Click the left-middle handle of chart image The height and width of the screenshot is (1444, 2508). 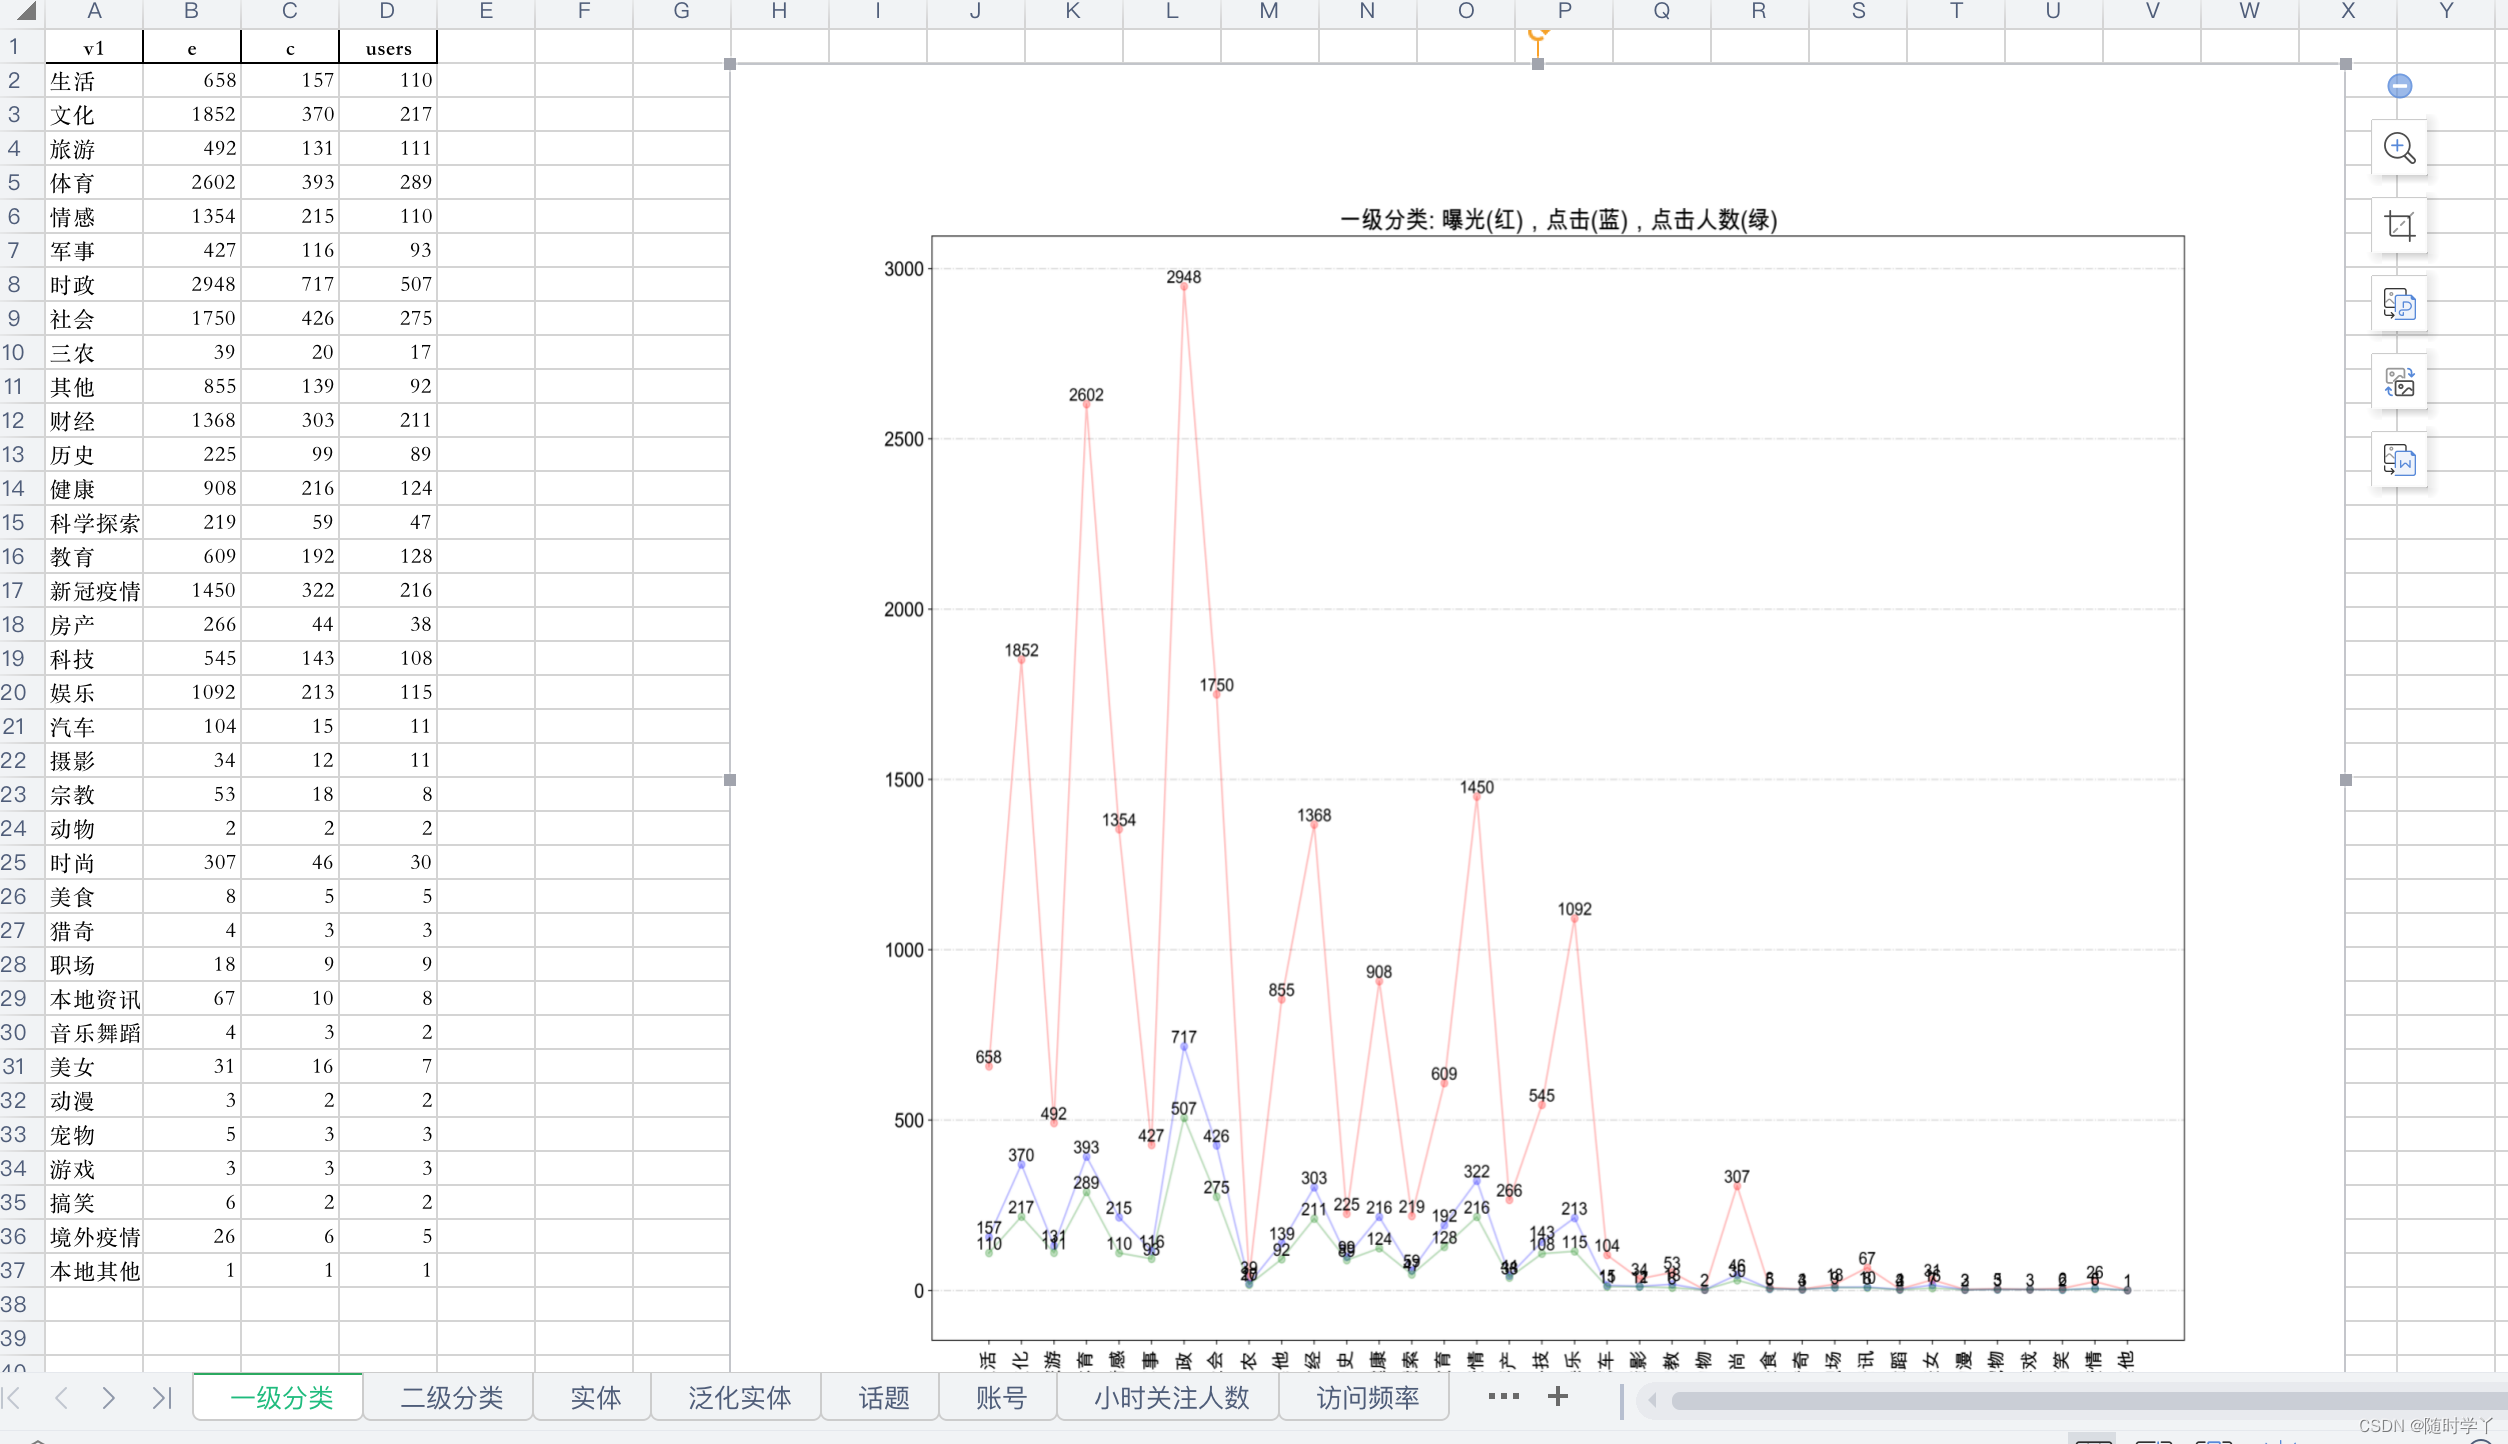pyautogui.click(x=730, y=780)
